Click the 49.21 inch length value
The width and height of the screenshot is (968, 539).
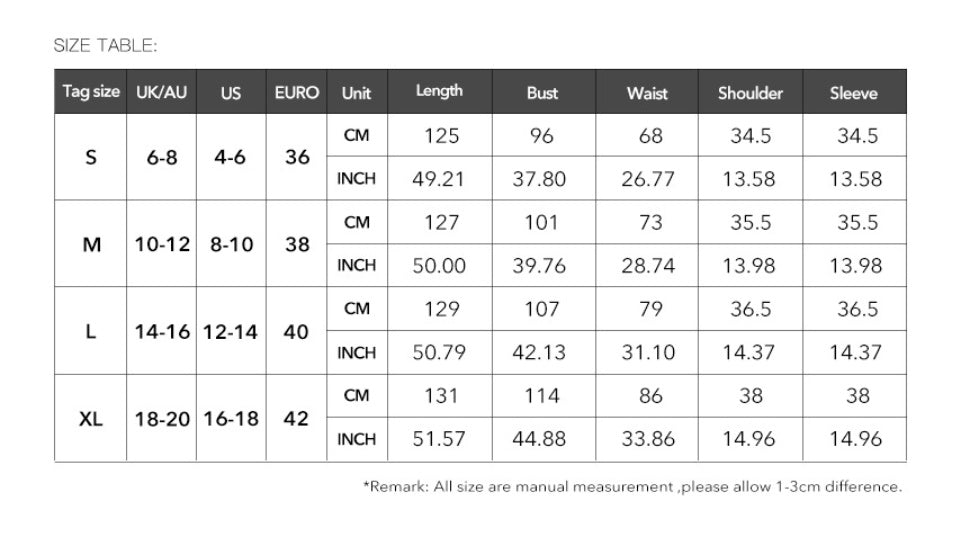(x=439, y=179)
